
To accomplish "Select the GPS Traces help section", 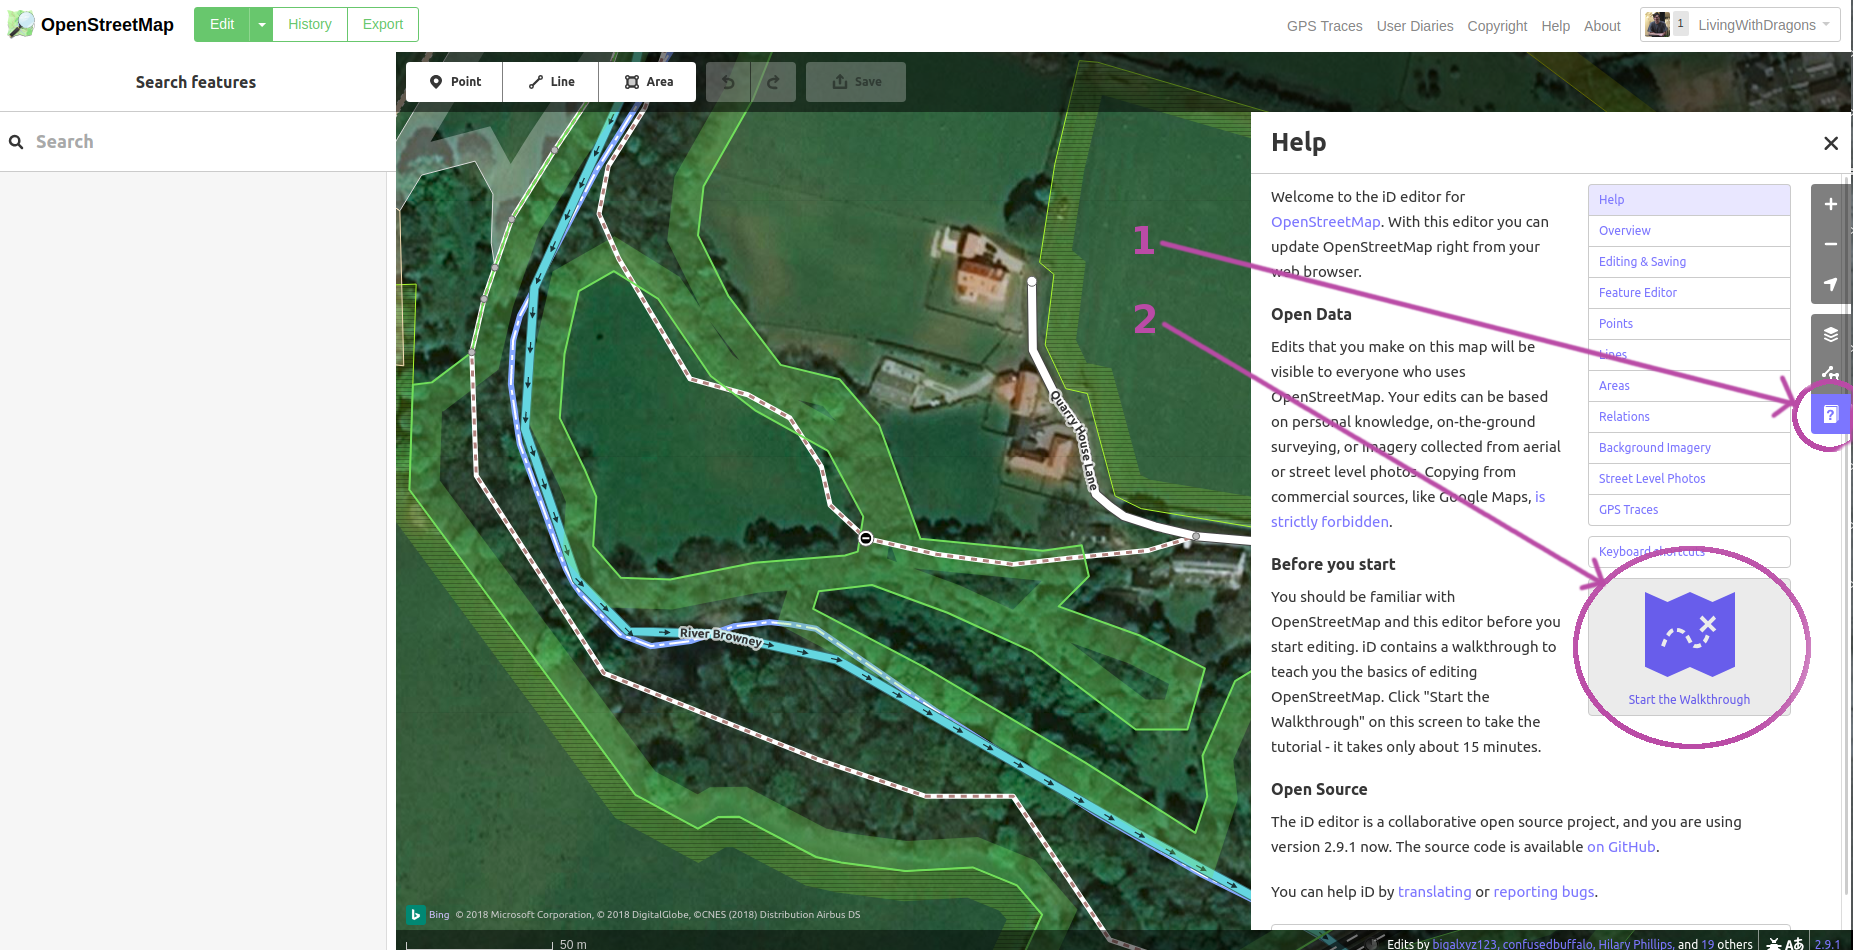I will (1689, 510).
